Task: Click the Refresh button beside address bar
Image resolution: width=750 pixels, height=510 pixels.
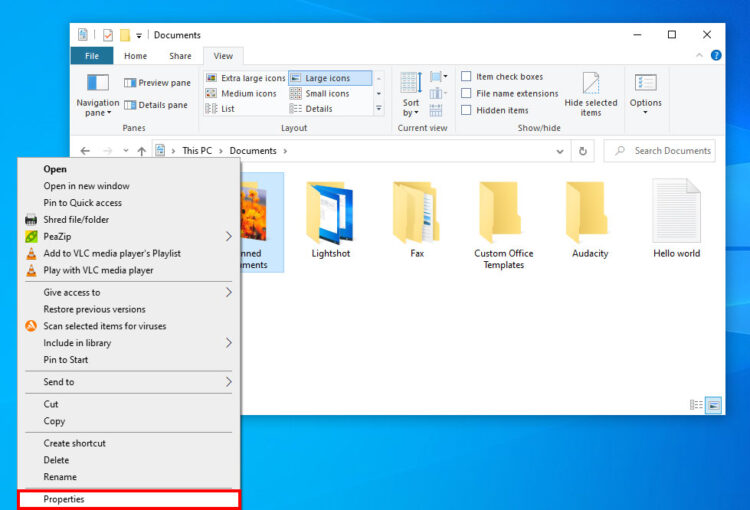Action: (x=583, y=151)
